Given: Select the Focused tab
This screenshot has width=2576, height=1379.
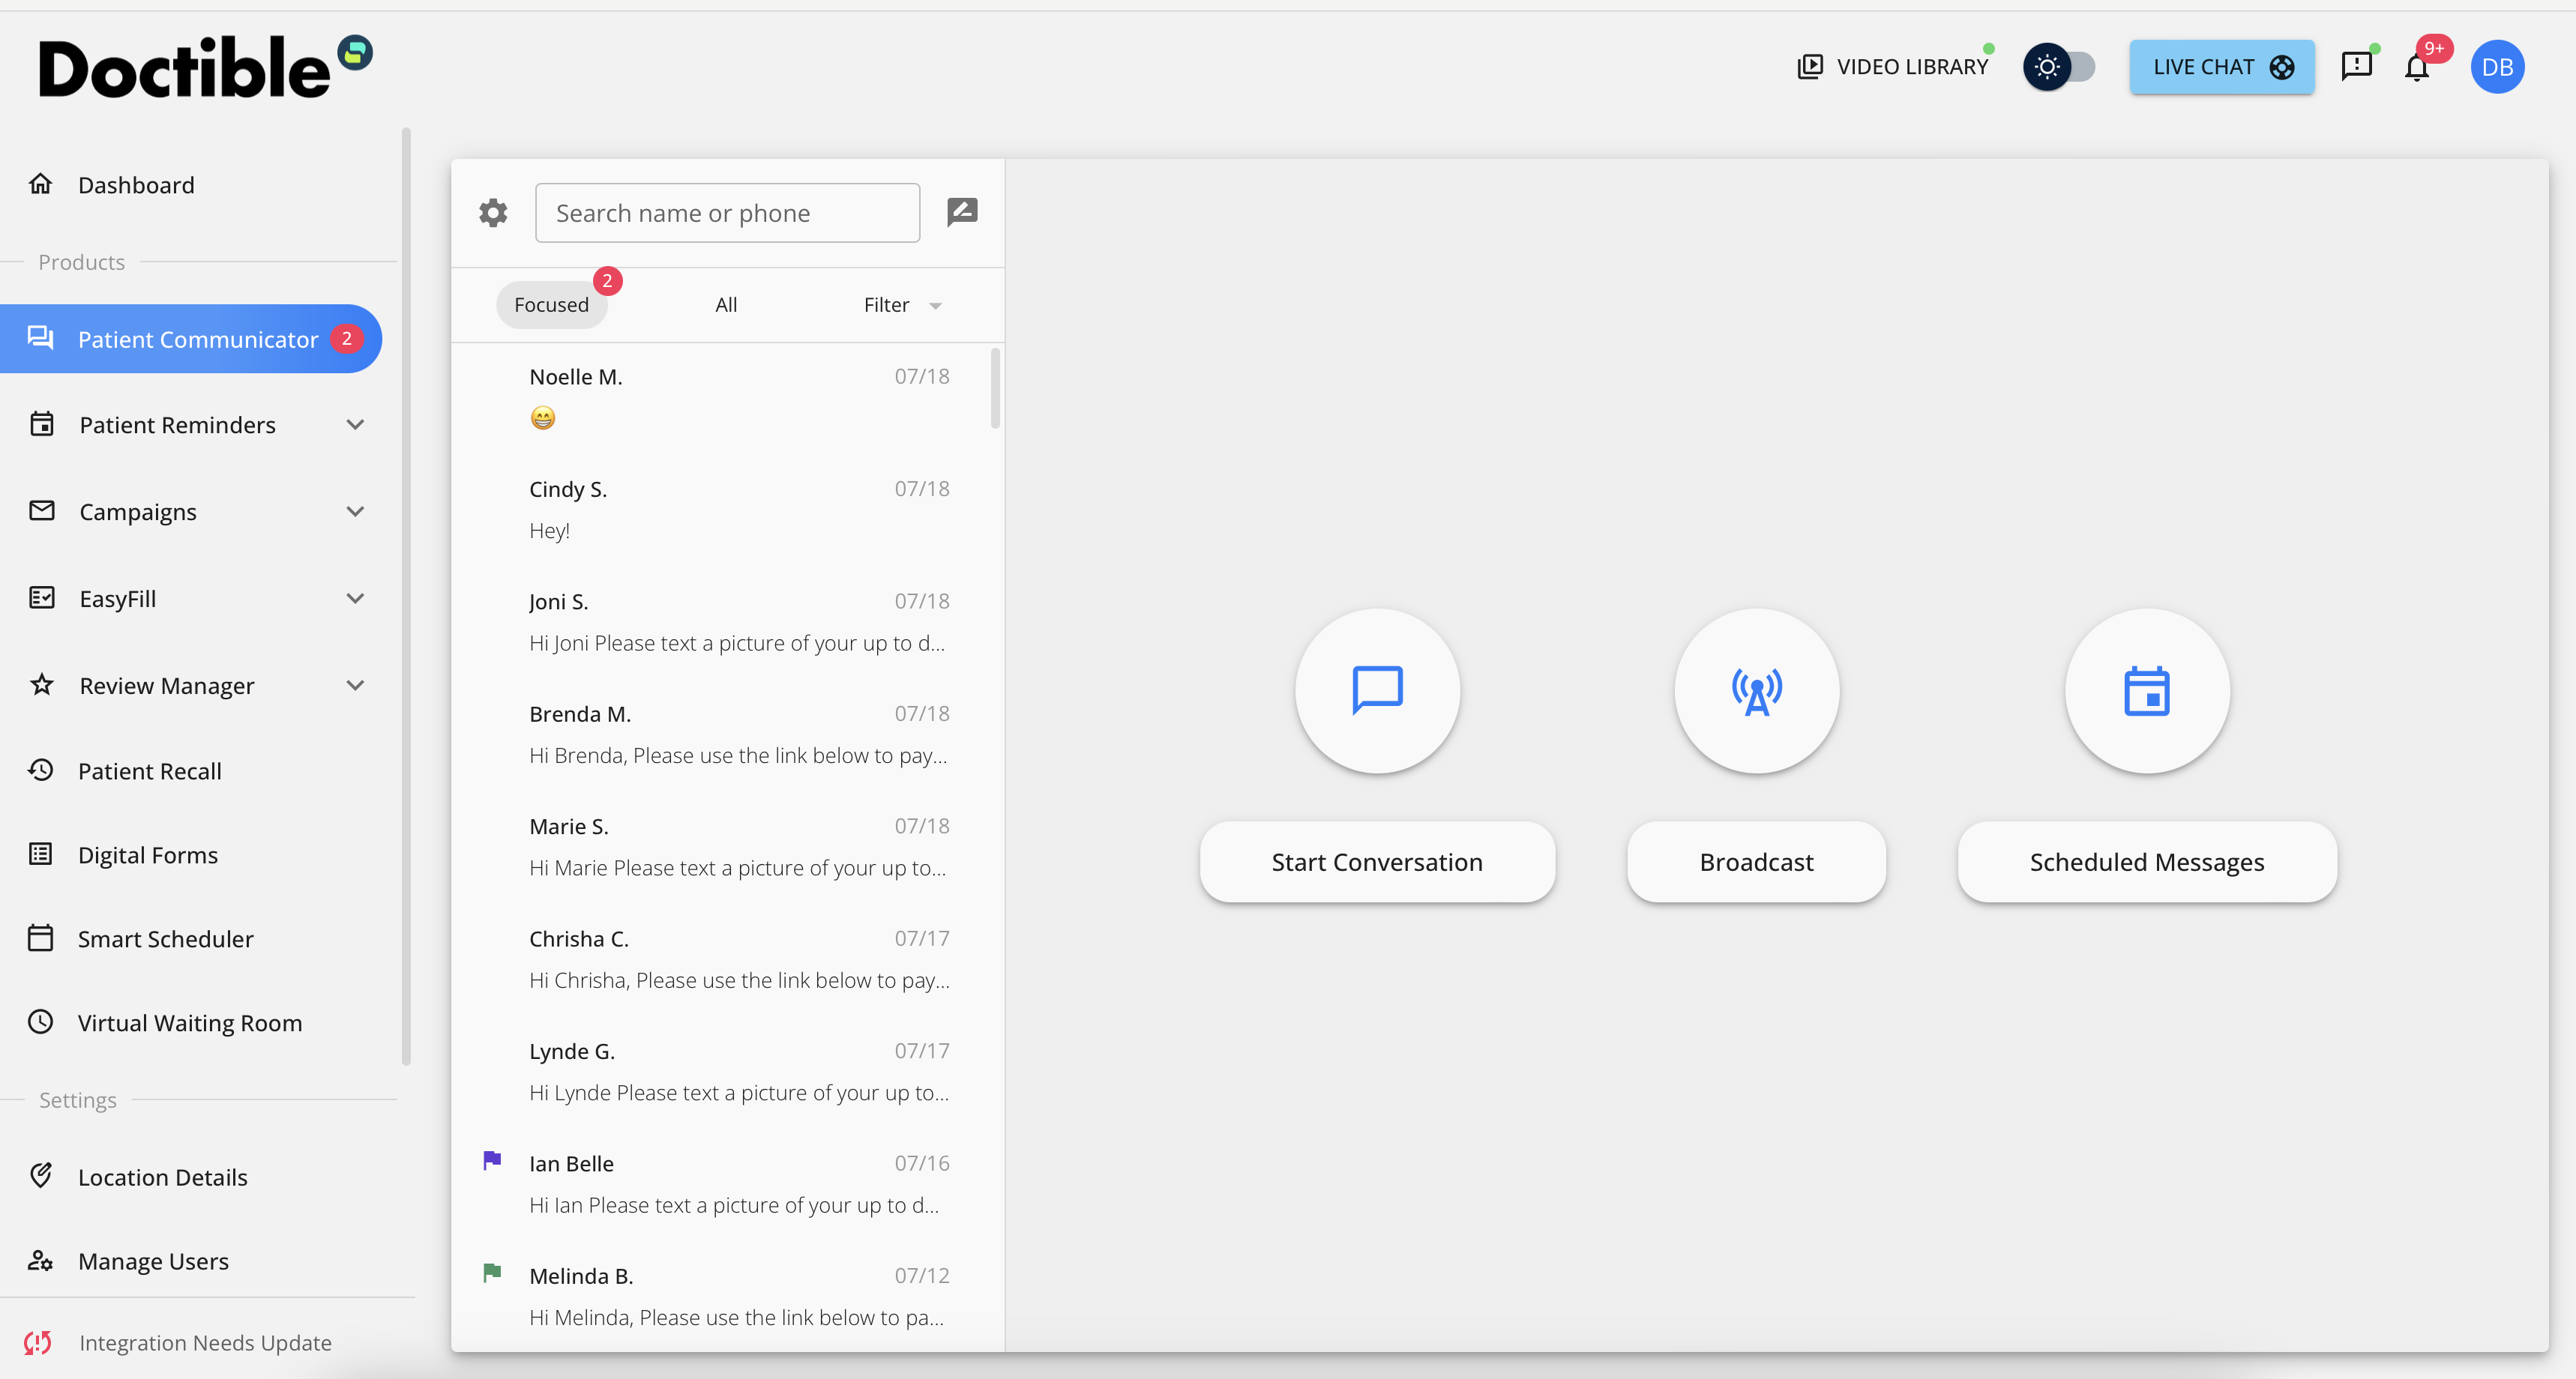Looking at the screenshot, I should pyautogui.click(x=551, y=305).
